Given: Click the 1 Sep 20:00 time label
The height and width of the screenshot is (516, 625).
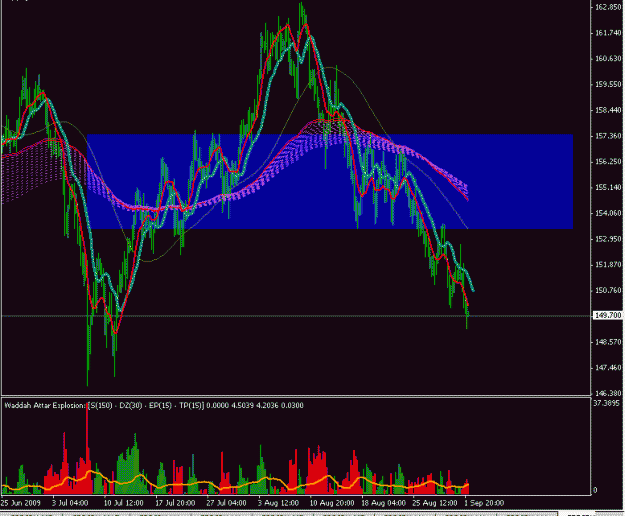Looking at the screenshot, I should [485, 503].
